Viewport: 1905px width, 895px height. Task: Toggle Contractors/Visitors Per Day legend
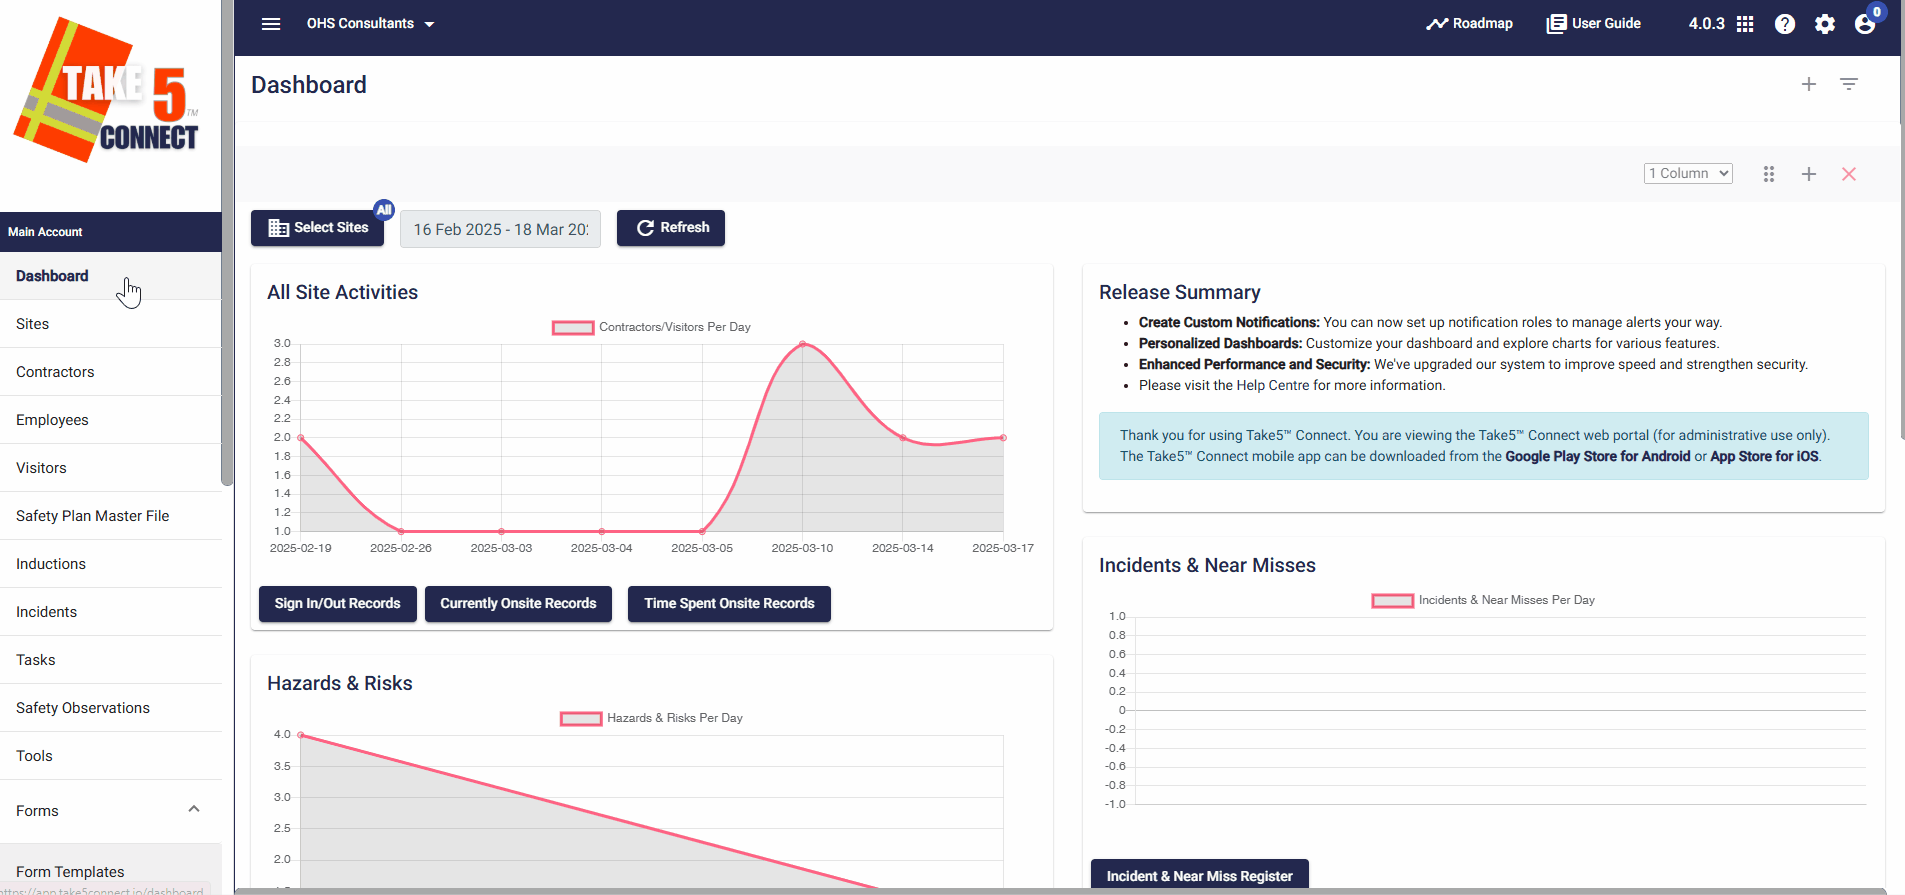tap(651, 327)
